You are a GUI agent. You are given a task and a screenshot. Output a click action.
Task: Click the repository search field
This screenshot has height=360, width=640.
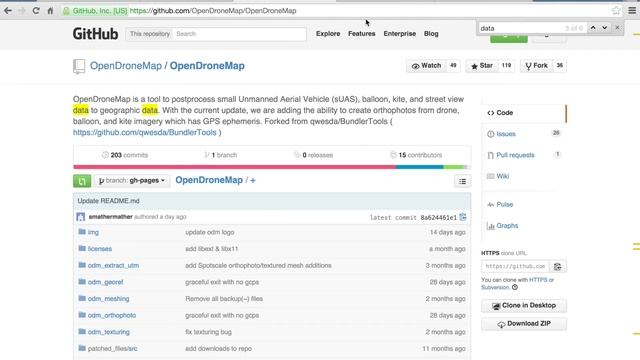coord(240,34)
